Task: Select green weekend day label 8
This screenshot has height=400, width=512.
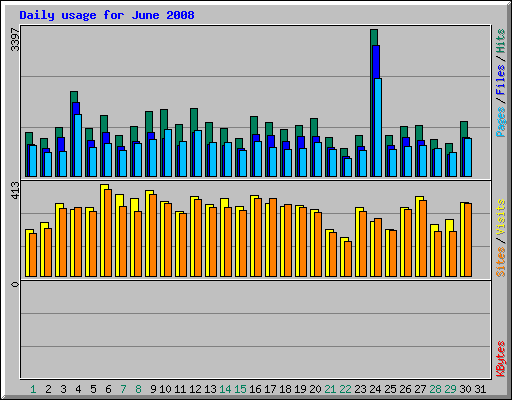Action: [x=138, y=389]
